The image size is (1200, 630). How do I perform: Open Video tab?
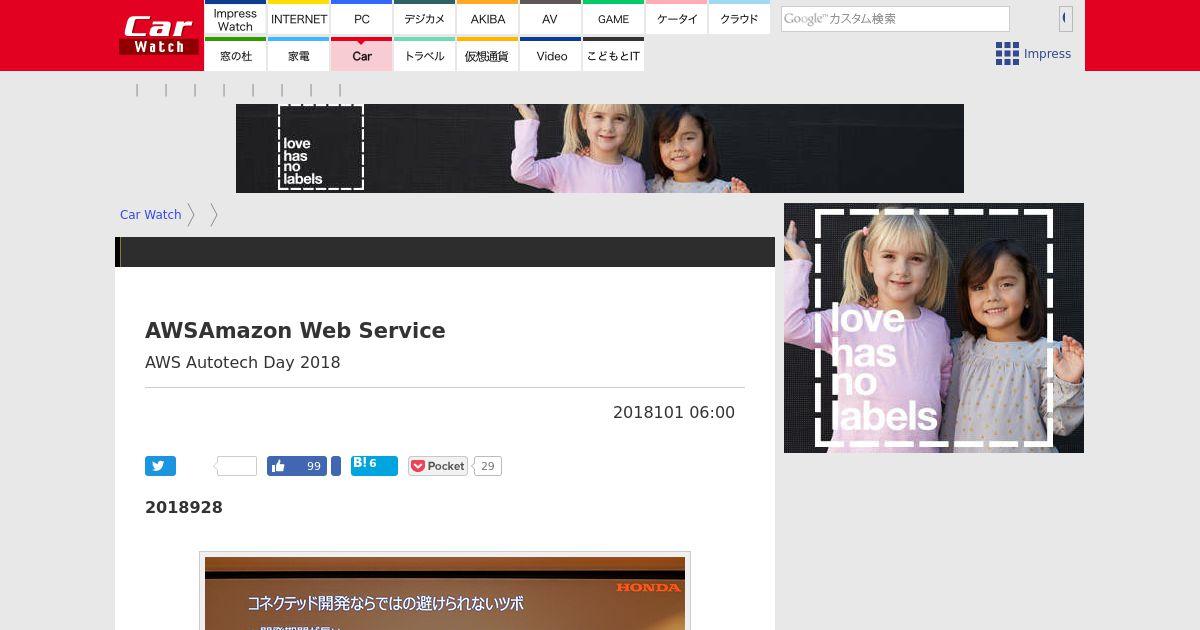coord(550,55)
